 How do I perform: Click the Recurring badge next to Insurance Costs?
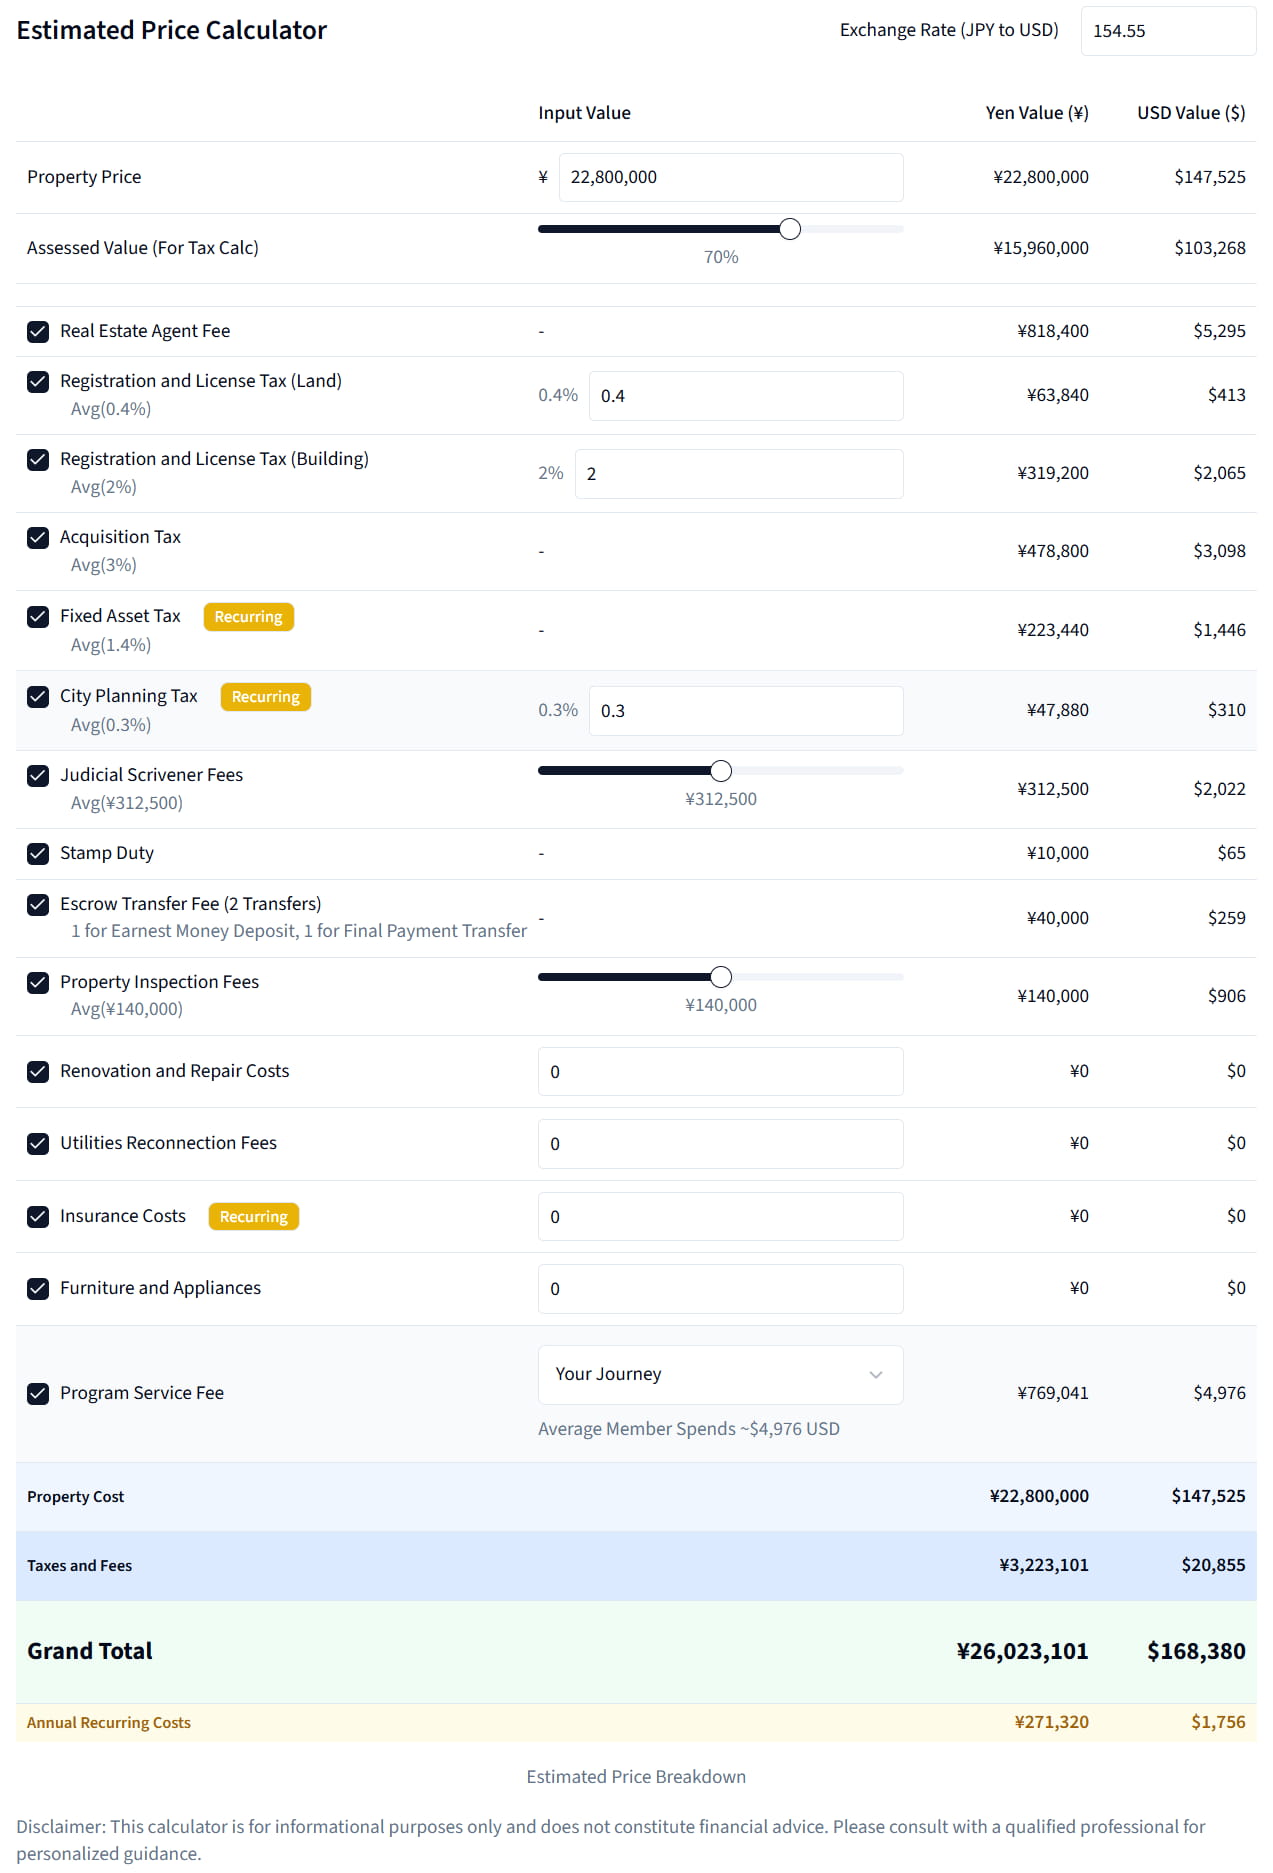coord(253,1217)
